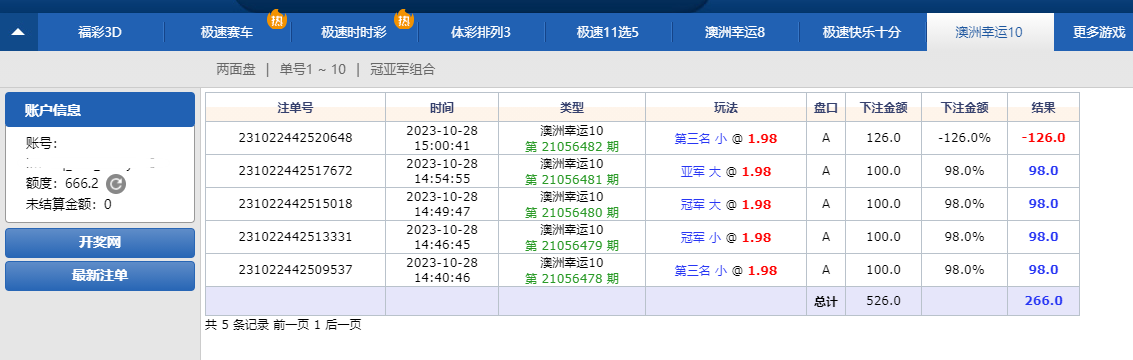1133x360 pixels.
Task: Click page number 1 in pagination
Action: tap(316, 325)
